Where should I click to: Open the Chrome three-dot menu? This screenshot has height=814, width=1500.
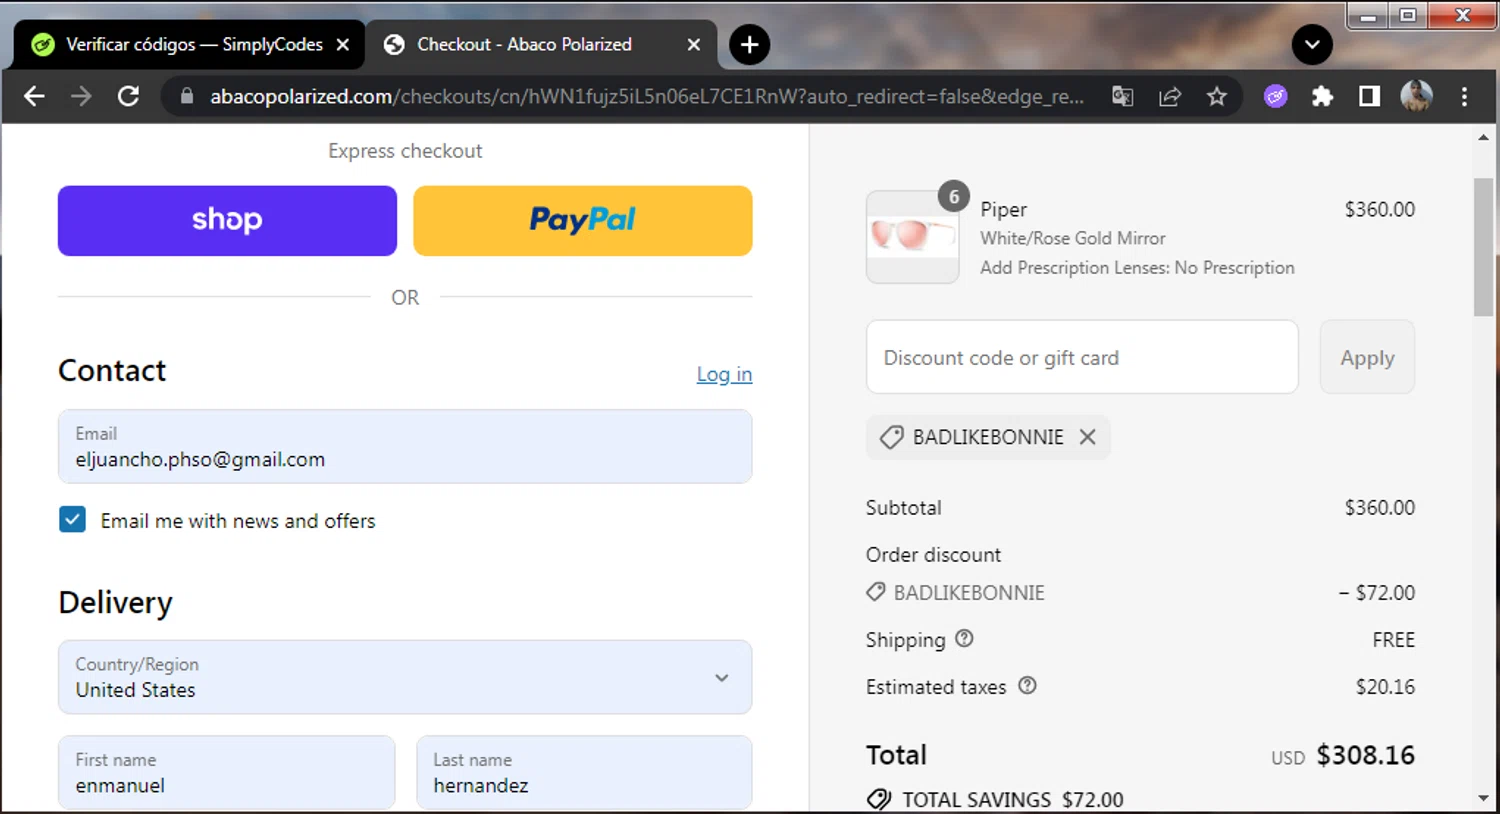1464,96
